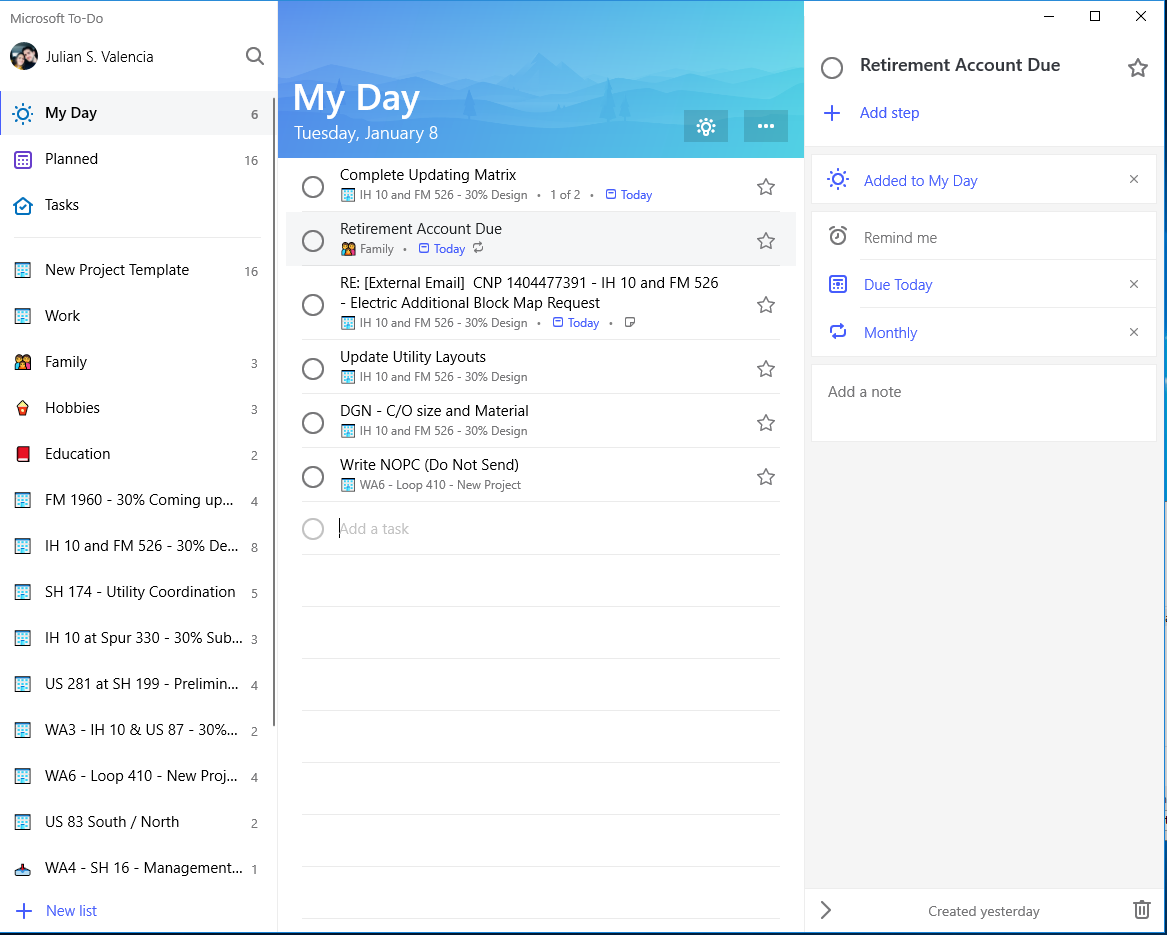Mark task important via detail pane star

1137,68
